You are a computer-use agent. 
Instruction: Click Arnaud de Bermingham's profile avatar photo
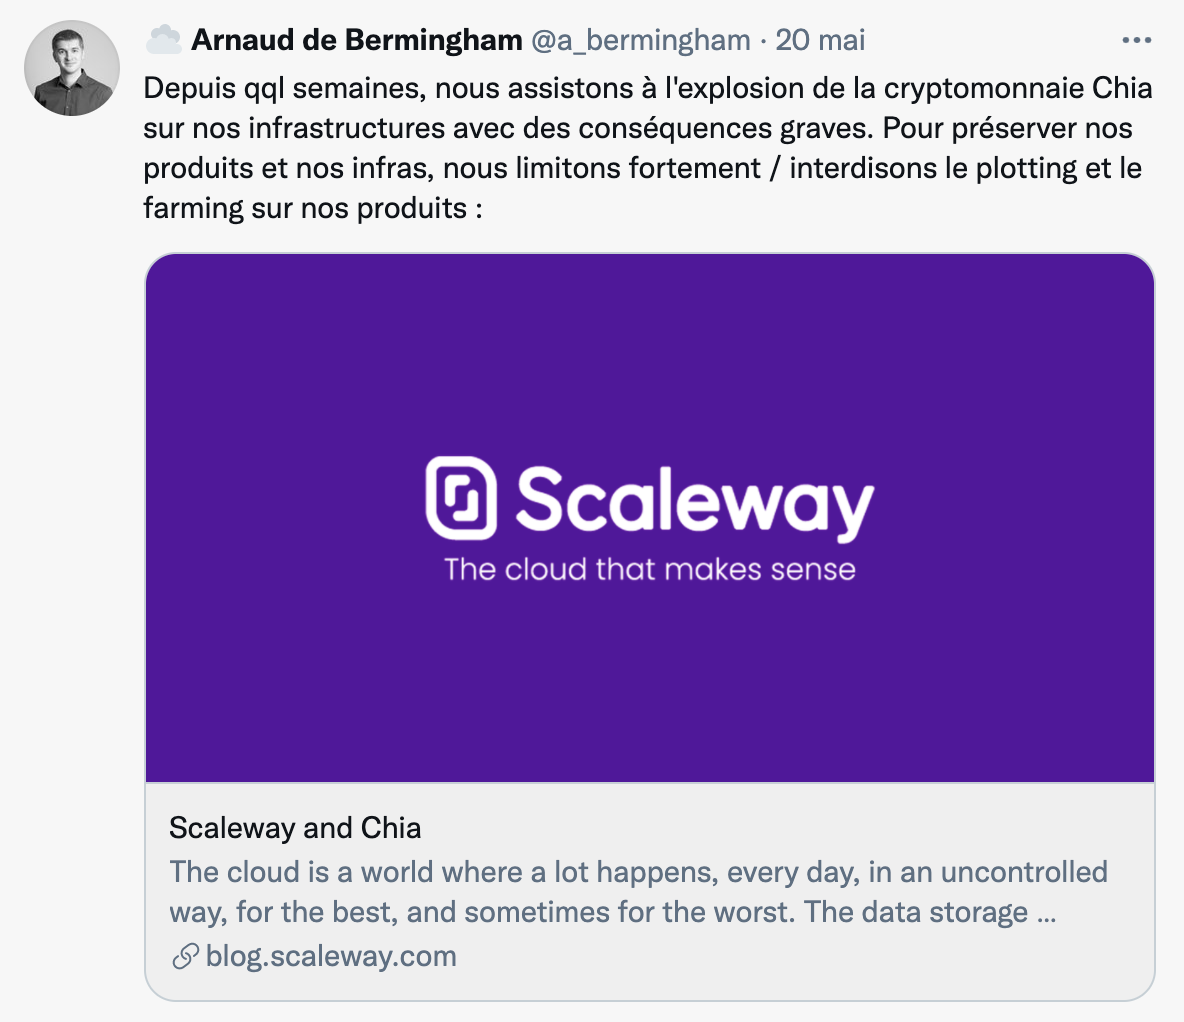pyautogui.click(x=72, y=68)
